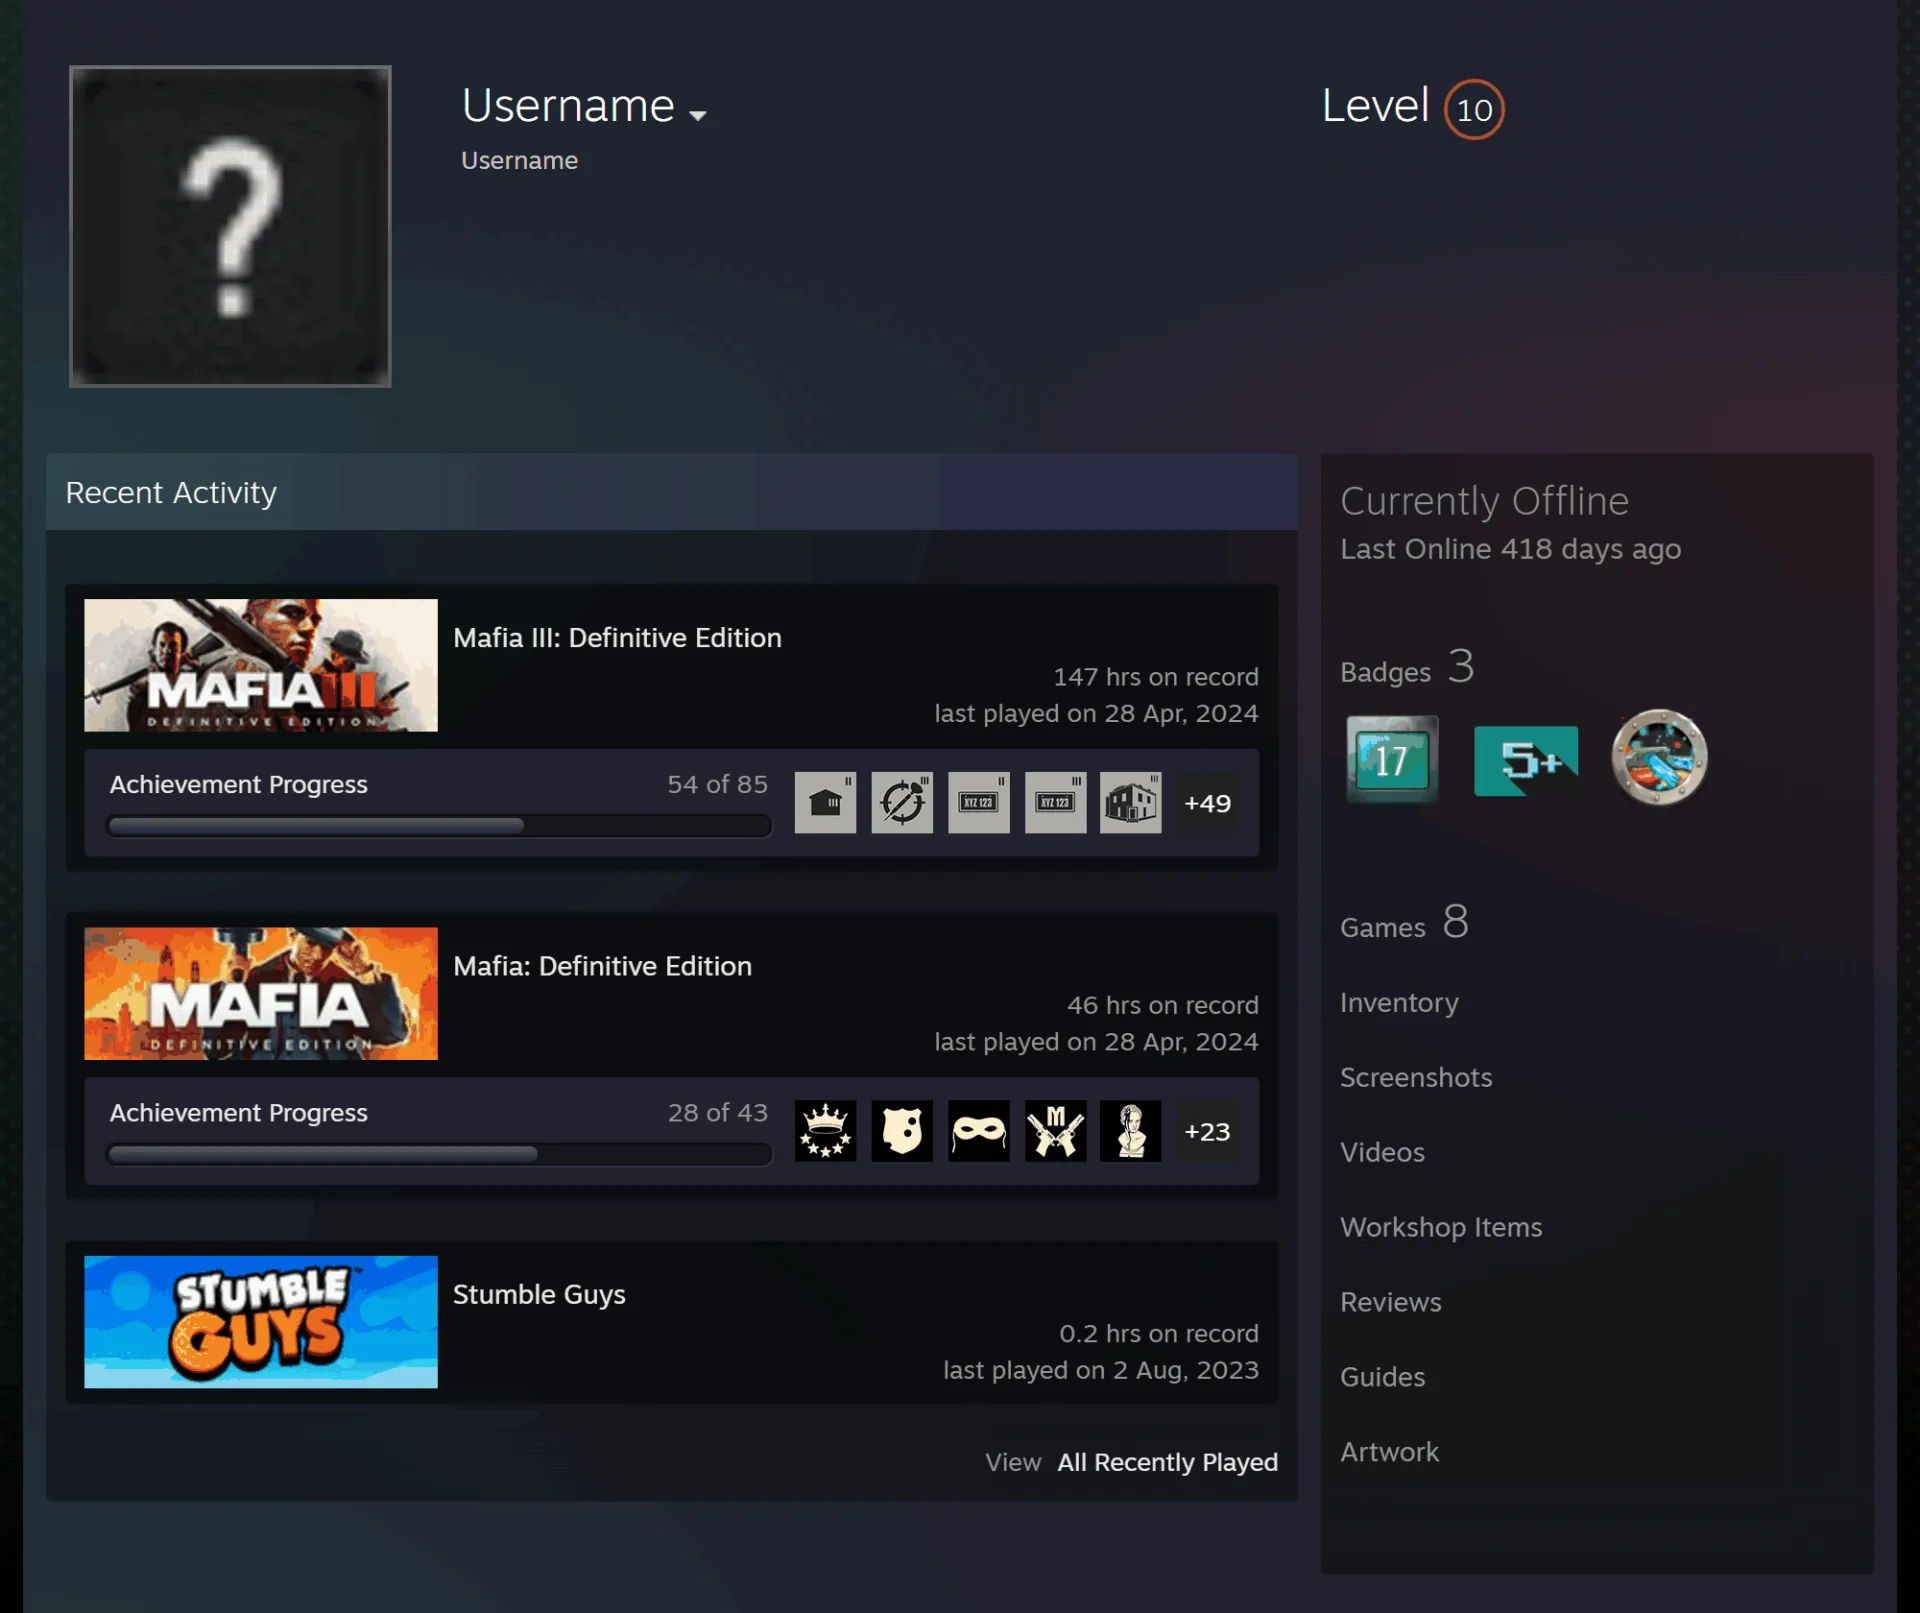View the crossed guns M achievement icon
Image resolution: width=1920 pixels, height=1613 pixels.
pos(1055,1131)
